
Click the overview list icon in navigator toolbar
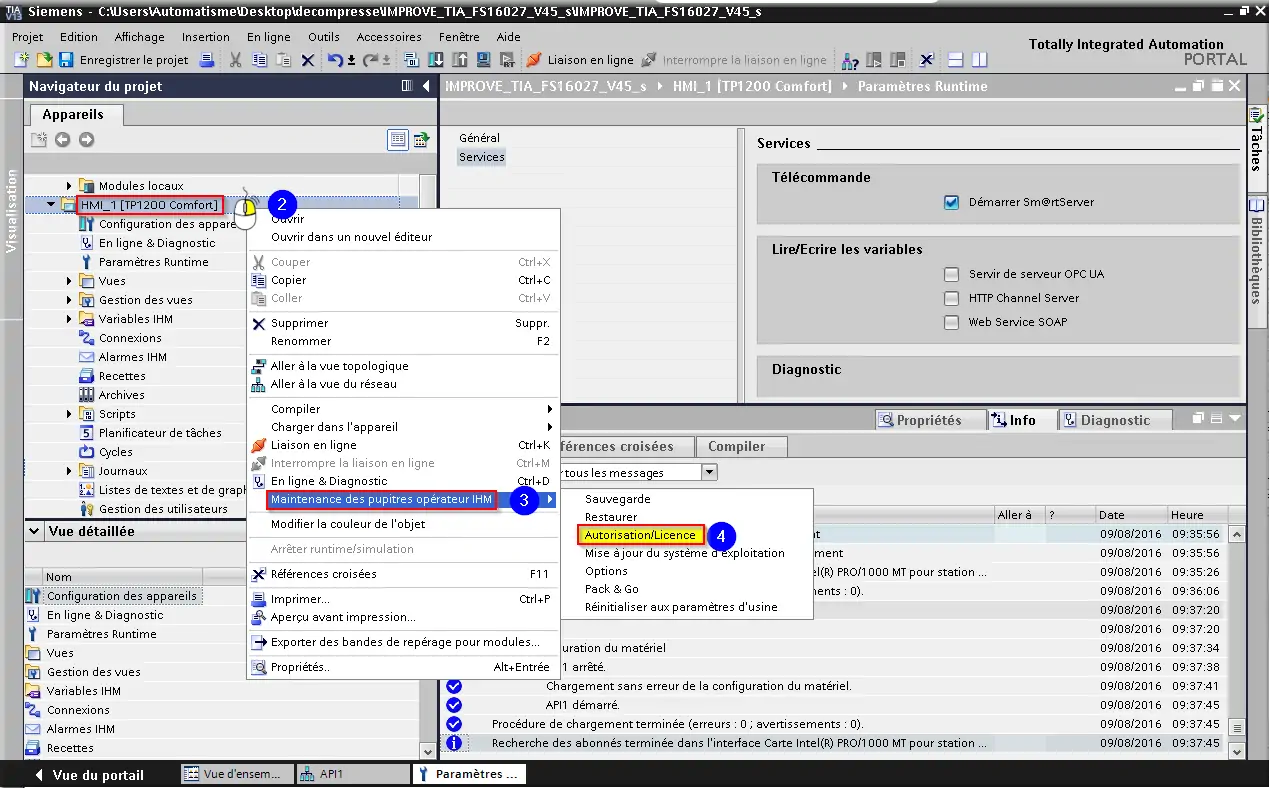[398, 139]
